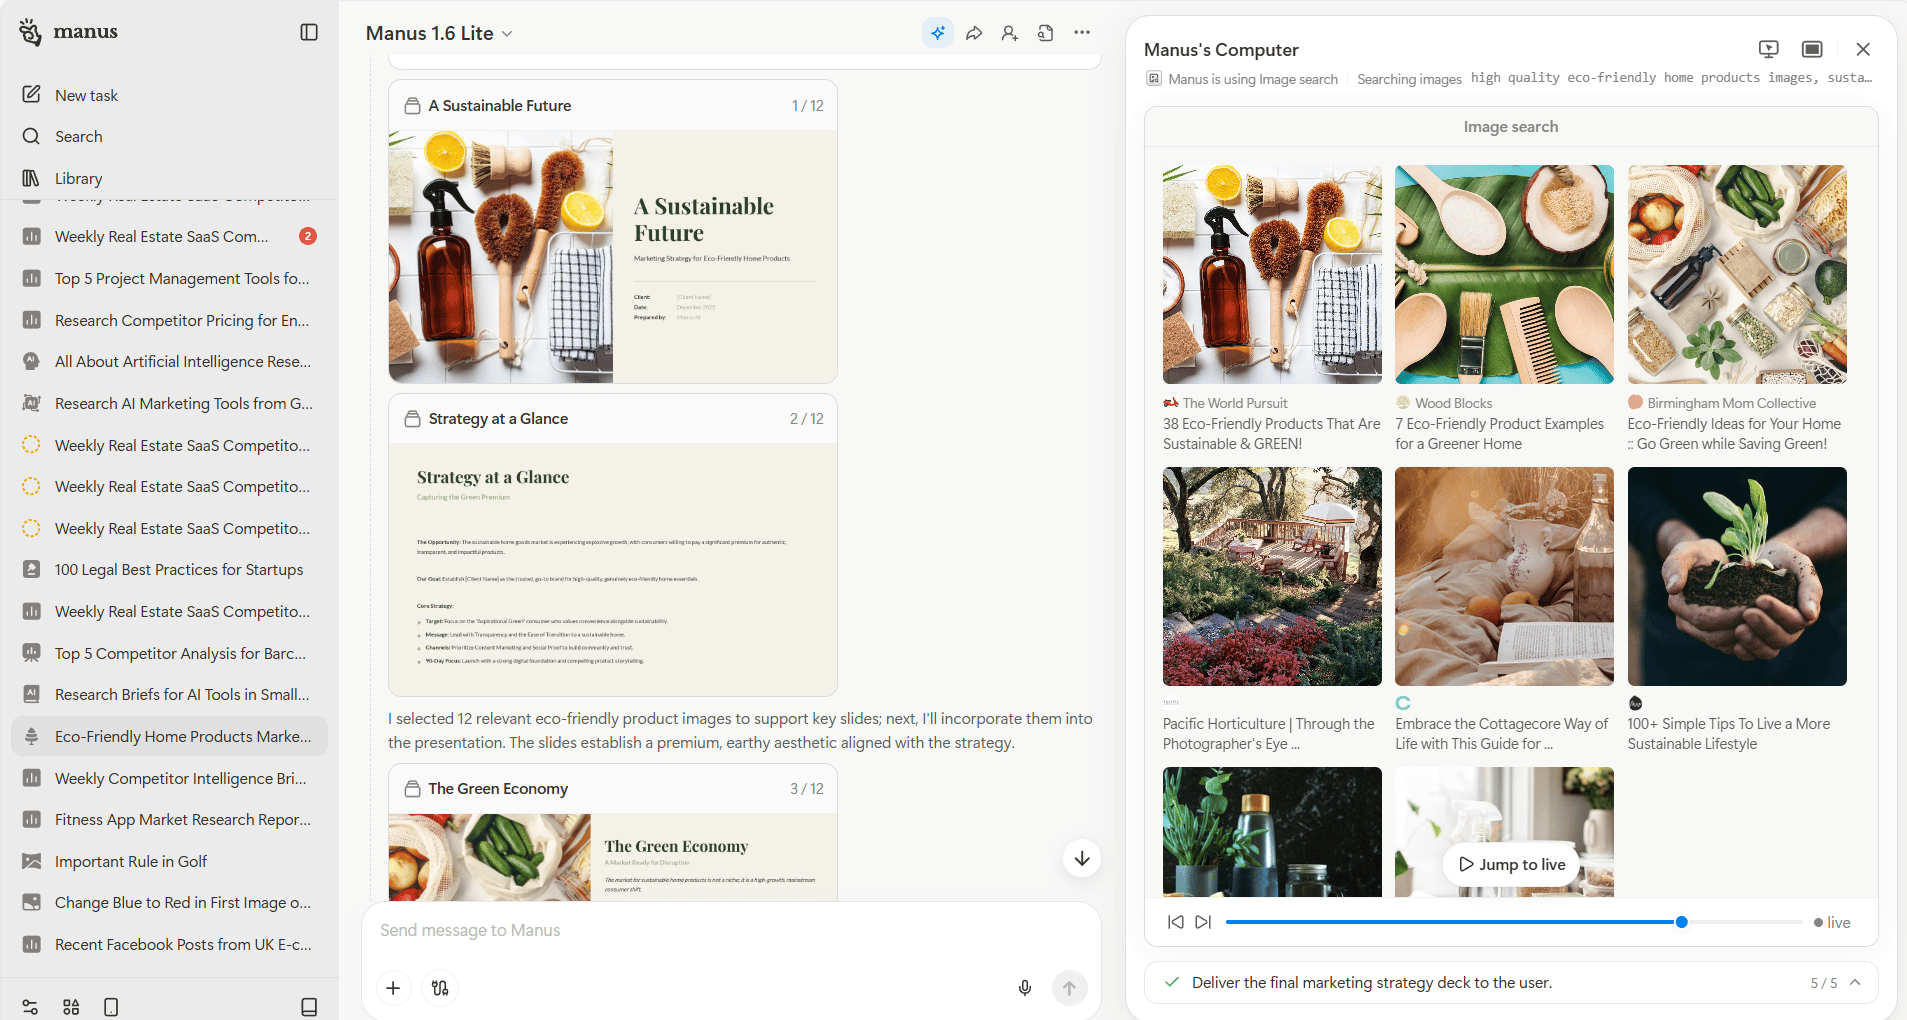This screenshot has width=1907, height=1020.
Task: Open the Manus 1.6 Lite model dropdown
Action: pyautogui.click(x=439, y=33)
